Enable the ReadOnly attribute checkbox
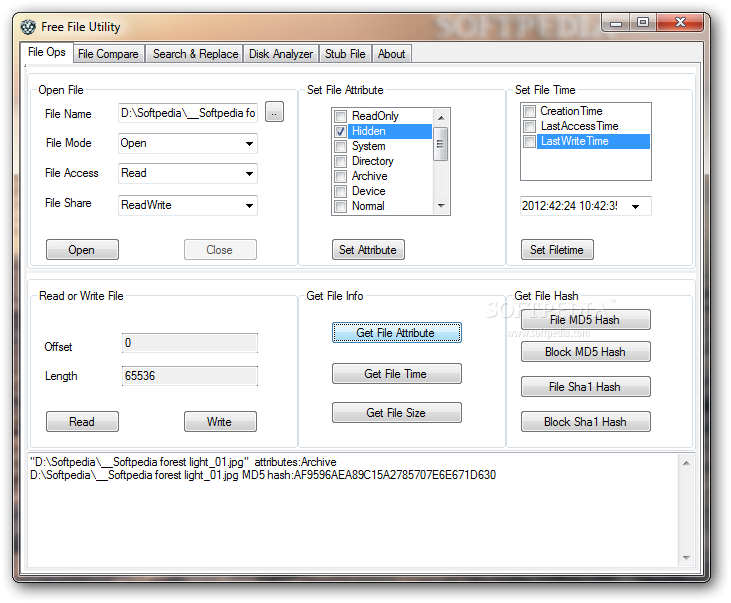Viewport: 731px width, 603px height. point(341,116)
